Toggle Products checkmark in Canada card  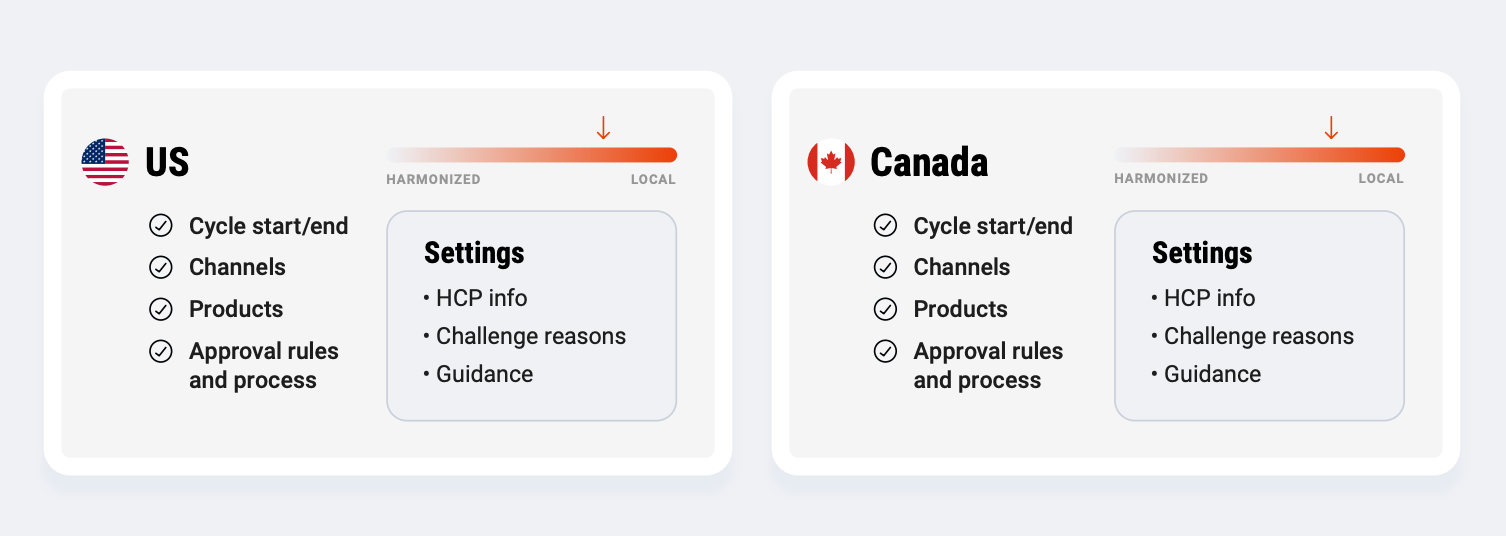pos(885,309)
